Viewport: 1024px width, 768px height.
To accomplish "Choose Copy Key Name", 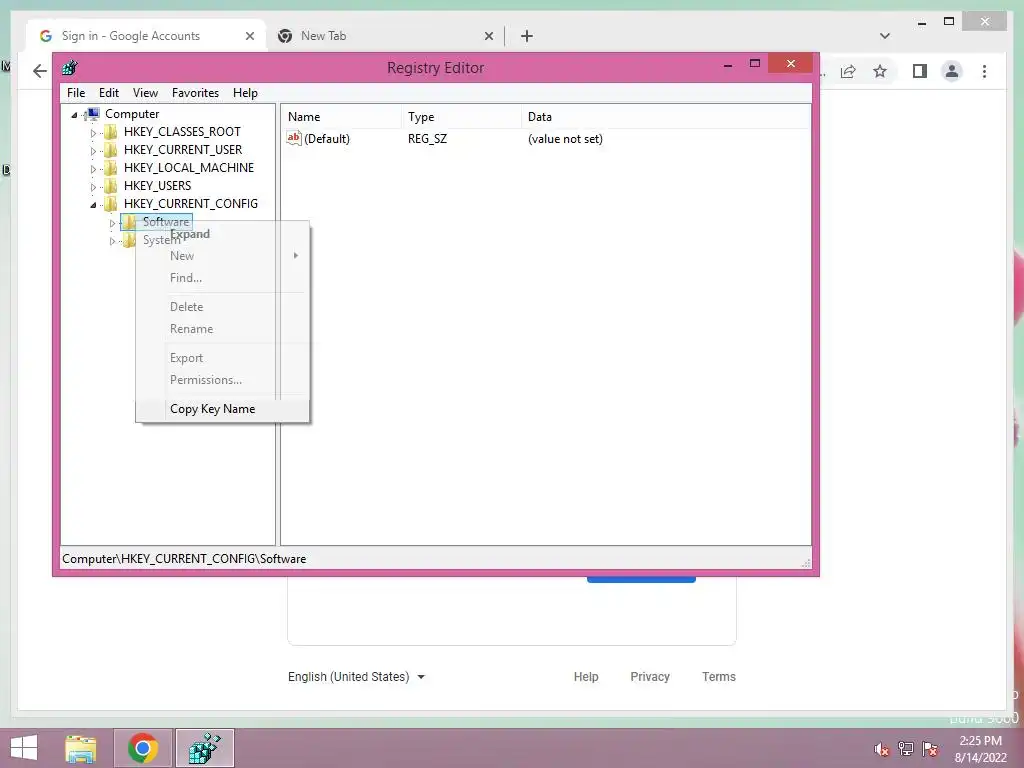I will tap(222, 409).
